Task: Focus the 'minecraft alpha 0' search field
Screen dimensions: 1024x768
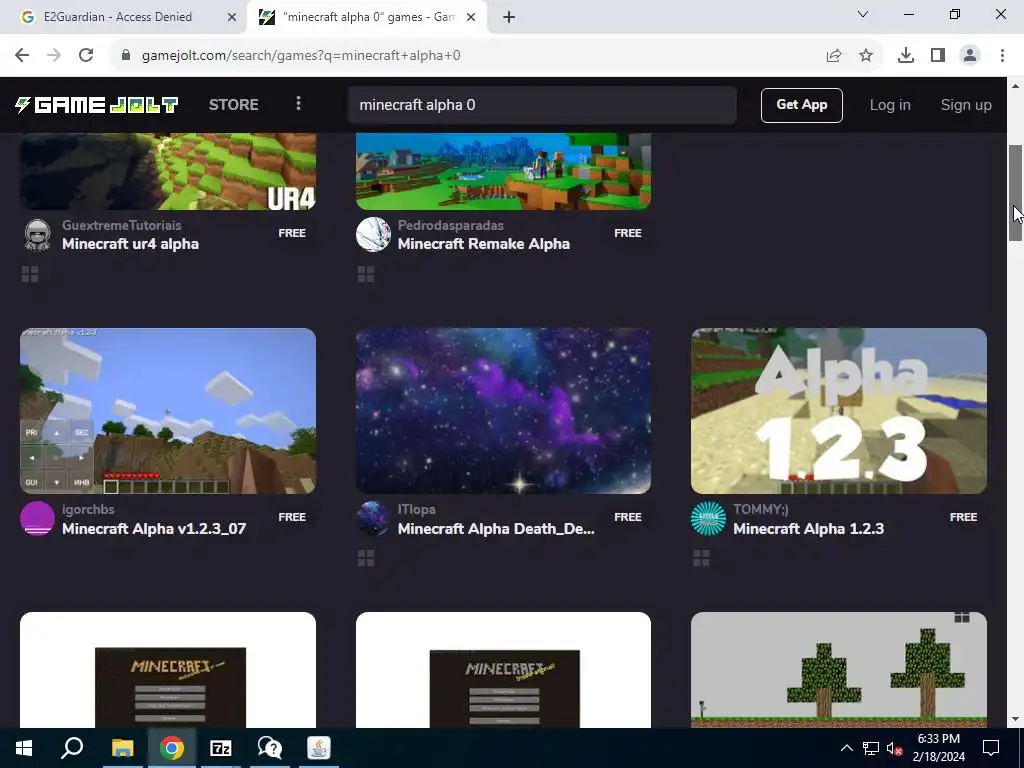Action: [542, 105]
